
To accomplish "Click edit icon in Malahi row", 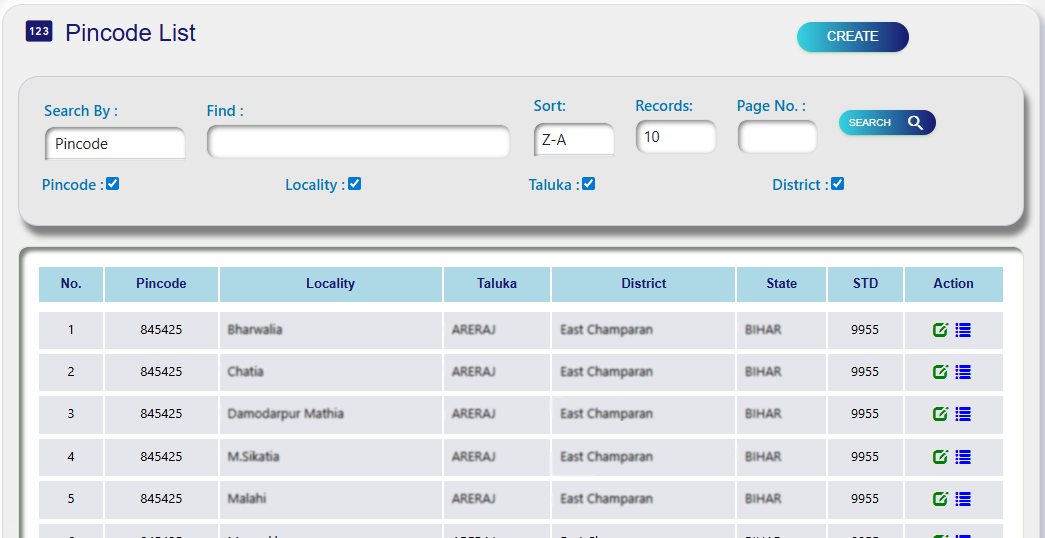I will click(x=940, y=499).
